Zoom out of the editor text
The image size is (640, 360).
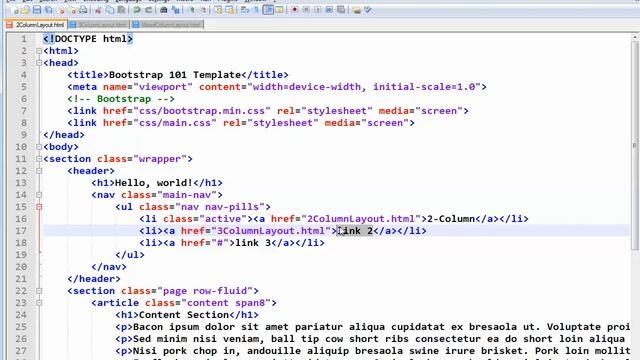tap(203, 10)
